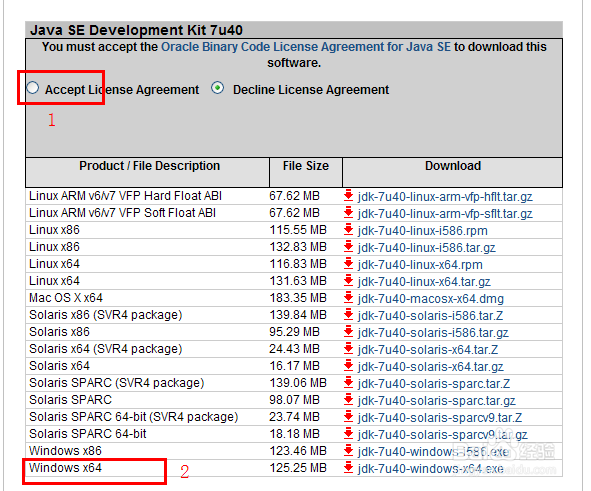
Task: Click download arrow icon for jdk-7u40-linux-arm-vfp-hflt.tar.gz
Action: tap(349, 196)
